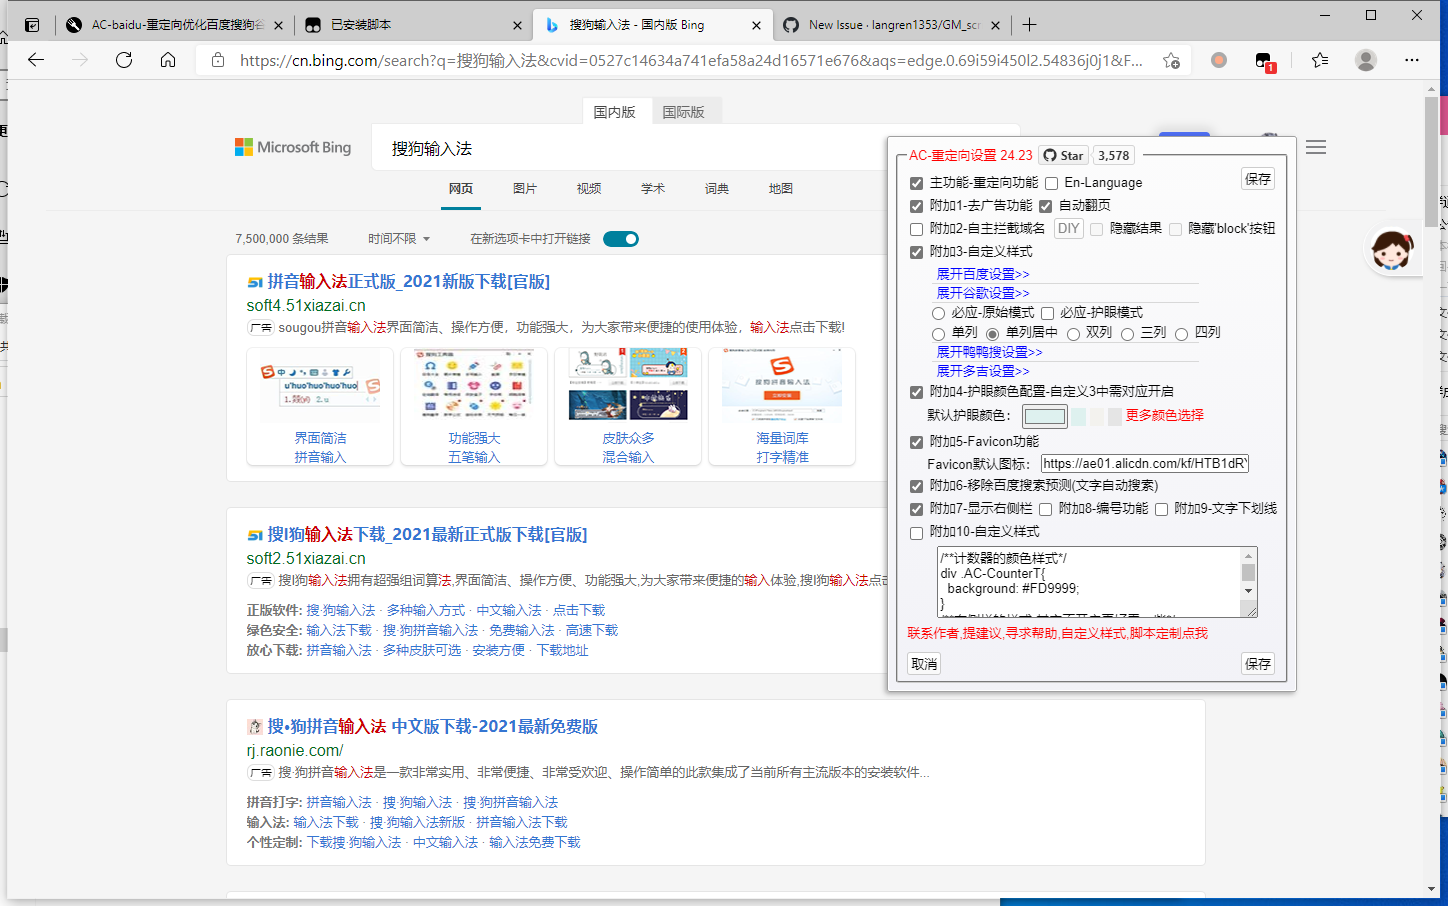
Task: Open the browser profile avatar
Action: tap(1366, 60)
